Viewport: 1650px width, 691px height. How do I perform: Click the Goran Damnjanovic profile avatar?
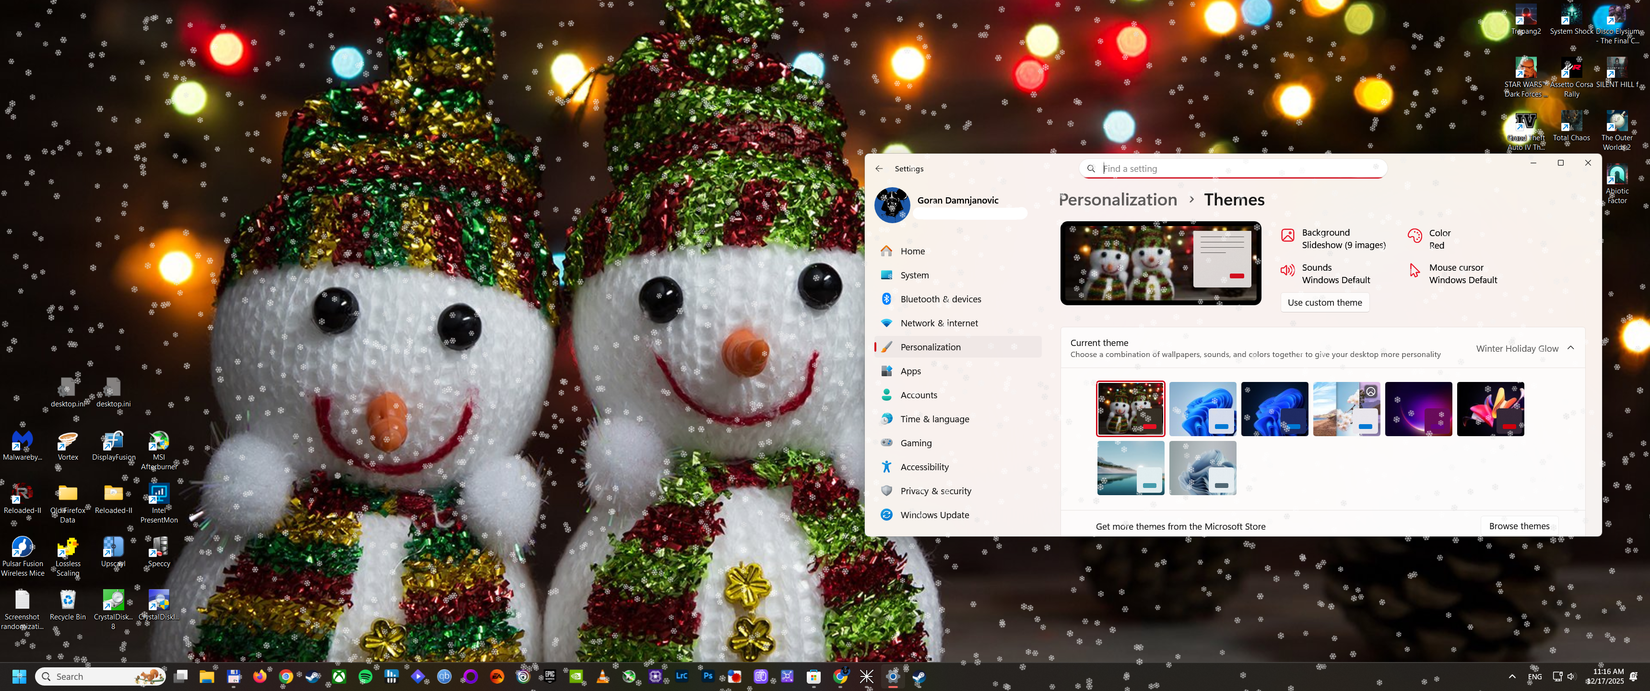coord(892,205)
